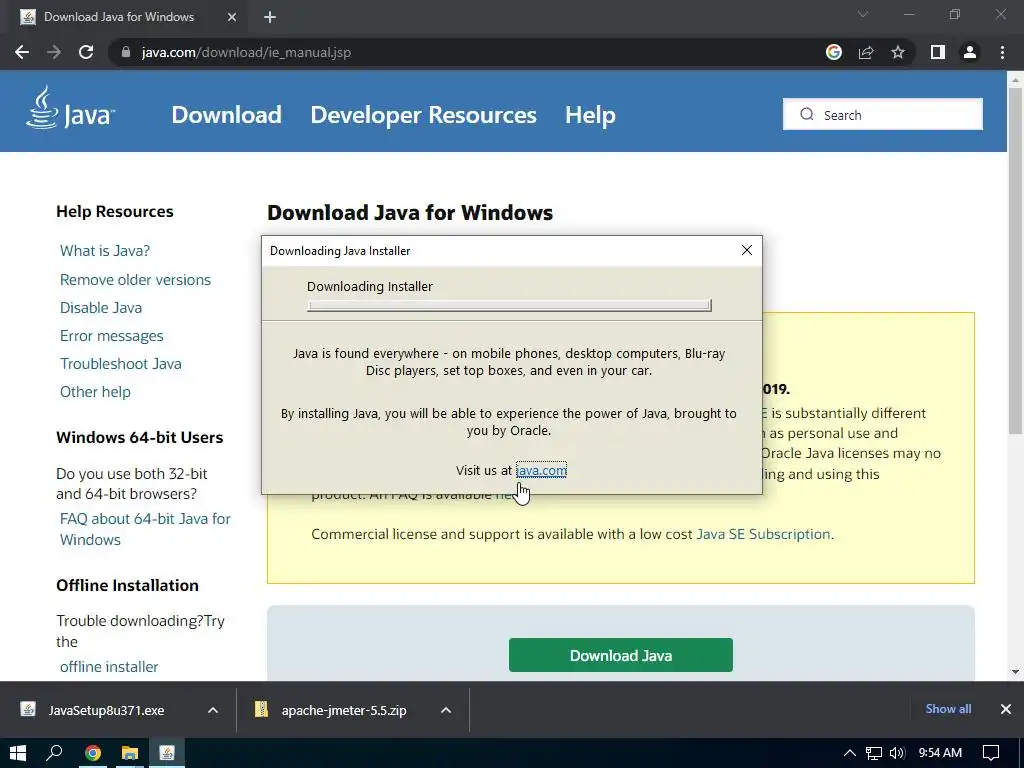Viewport: 1024px width, 768px height.
Task: Open FAQ about 64-bit Java link
Action: pyautogui.click(x=145, y=529)
